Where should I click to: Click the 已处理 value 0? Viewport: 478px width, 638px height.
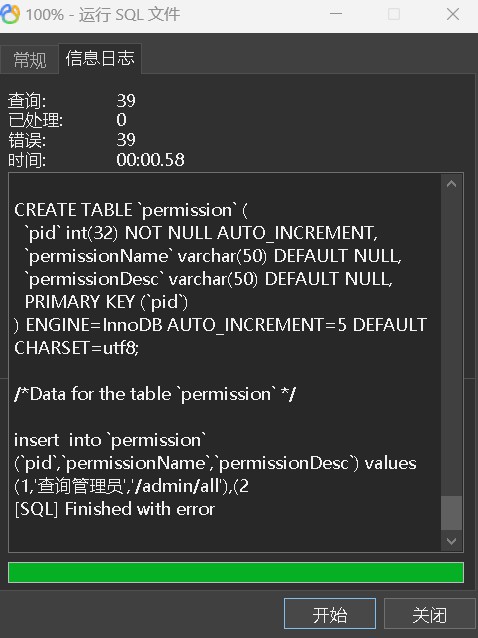click(121, 120)
